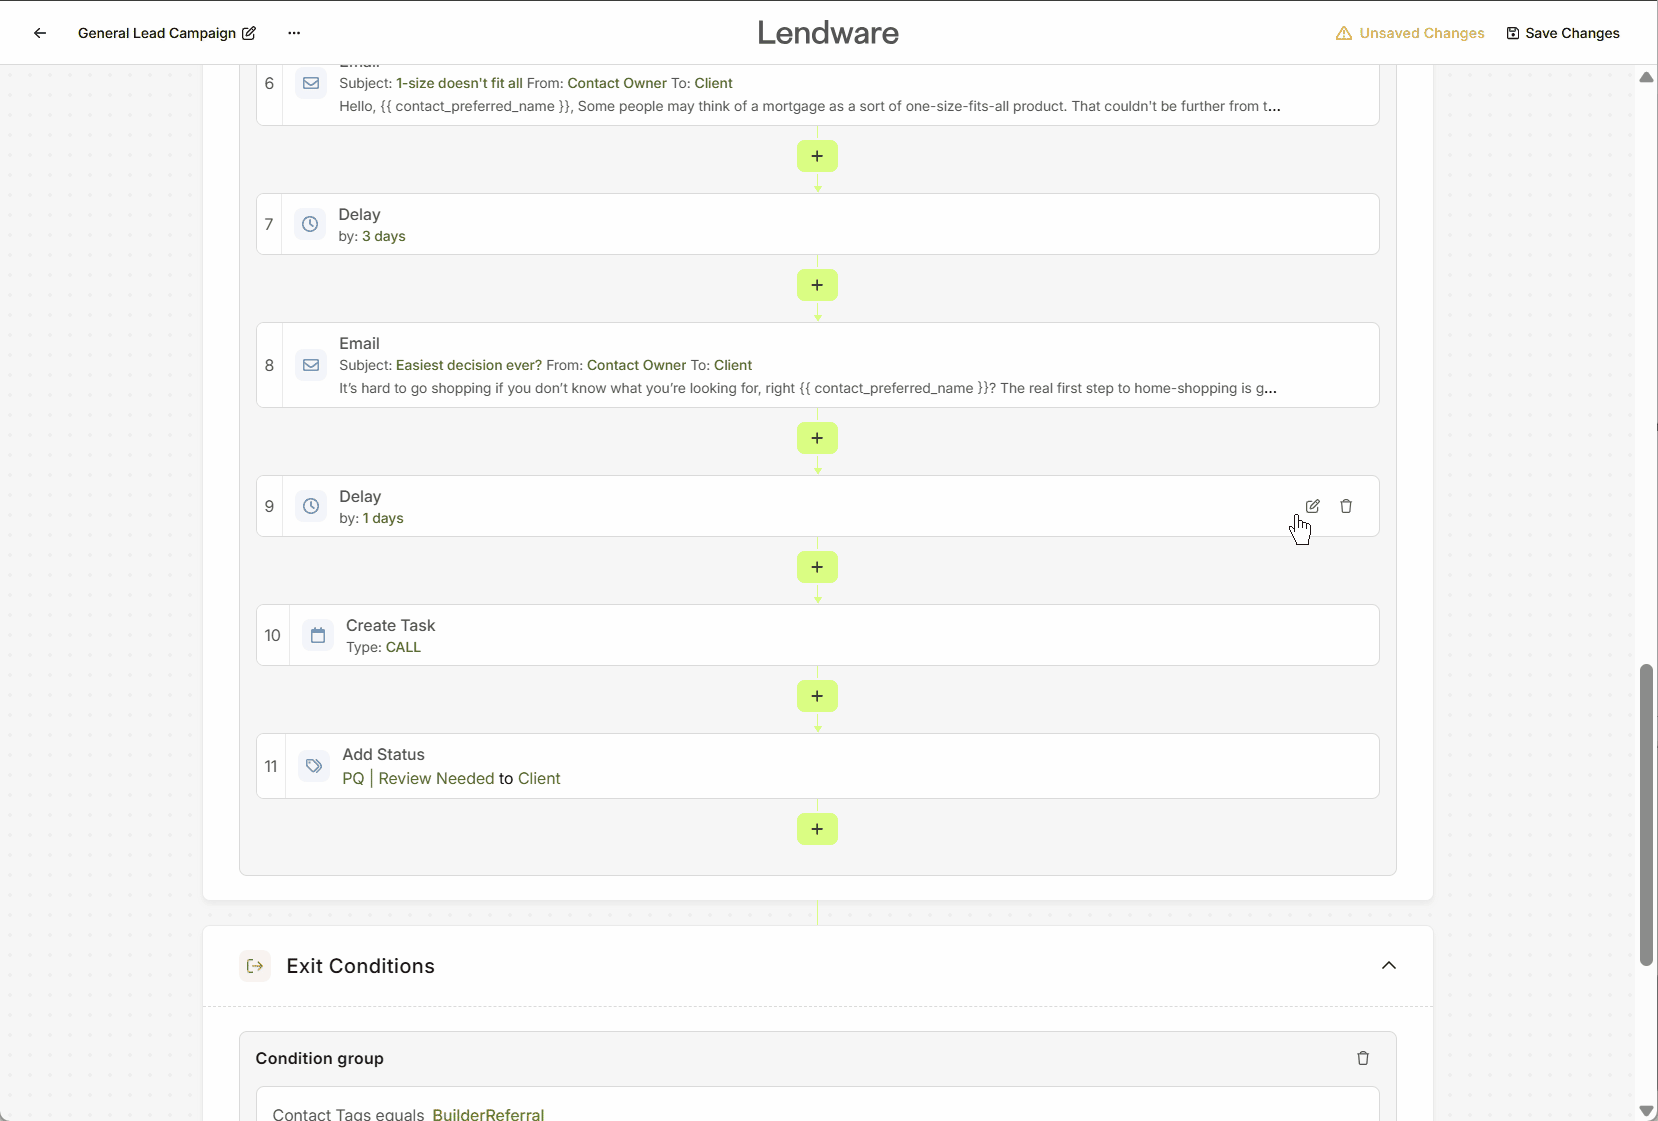Delete the step 9 Delay action

click(1346, 506)
